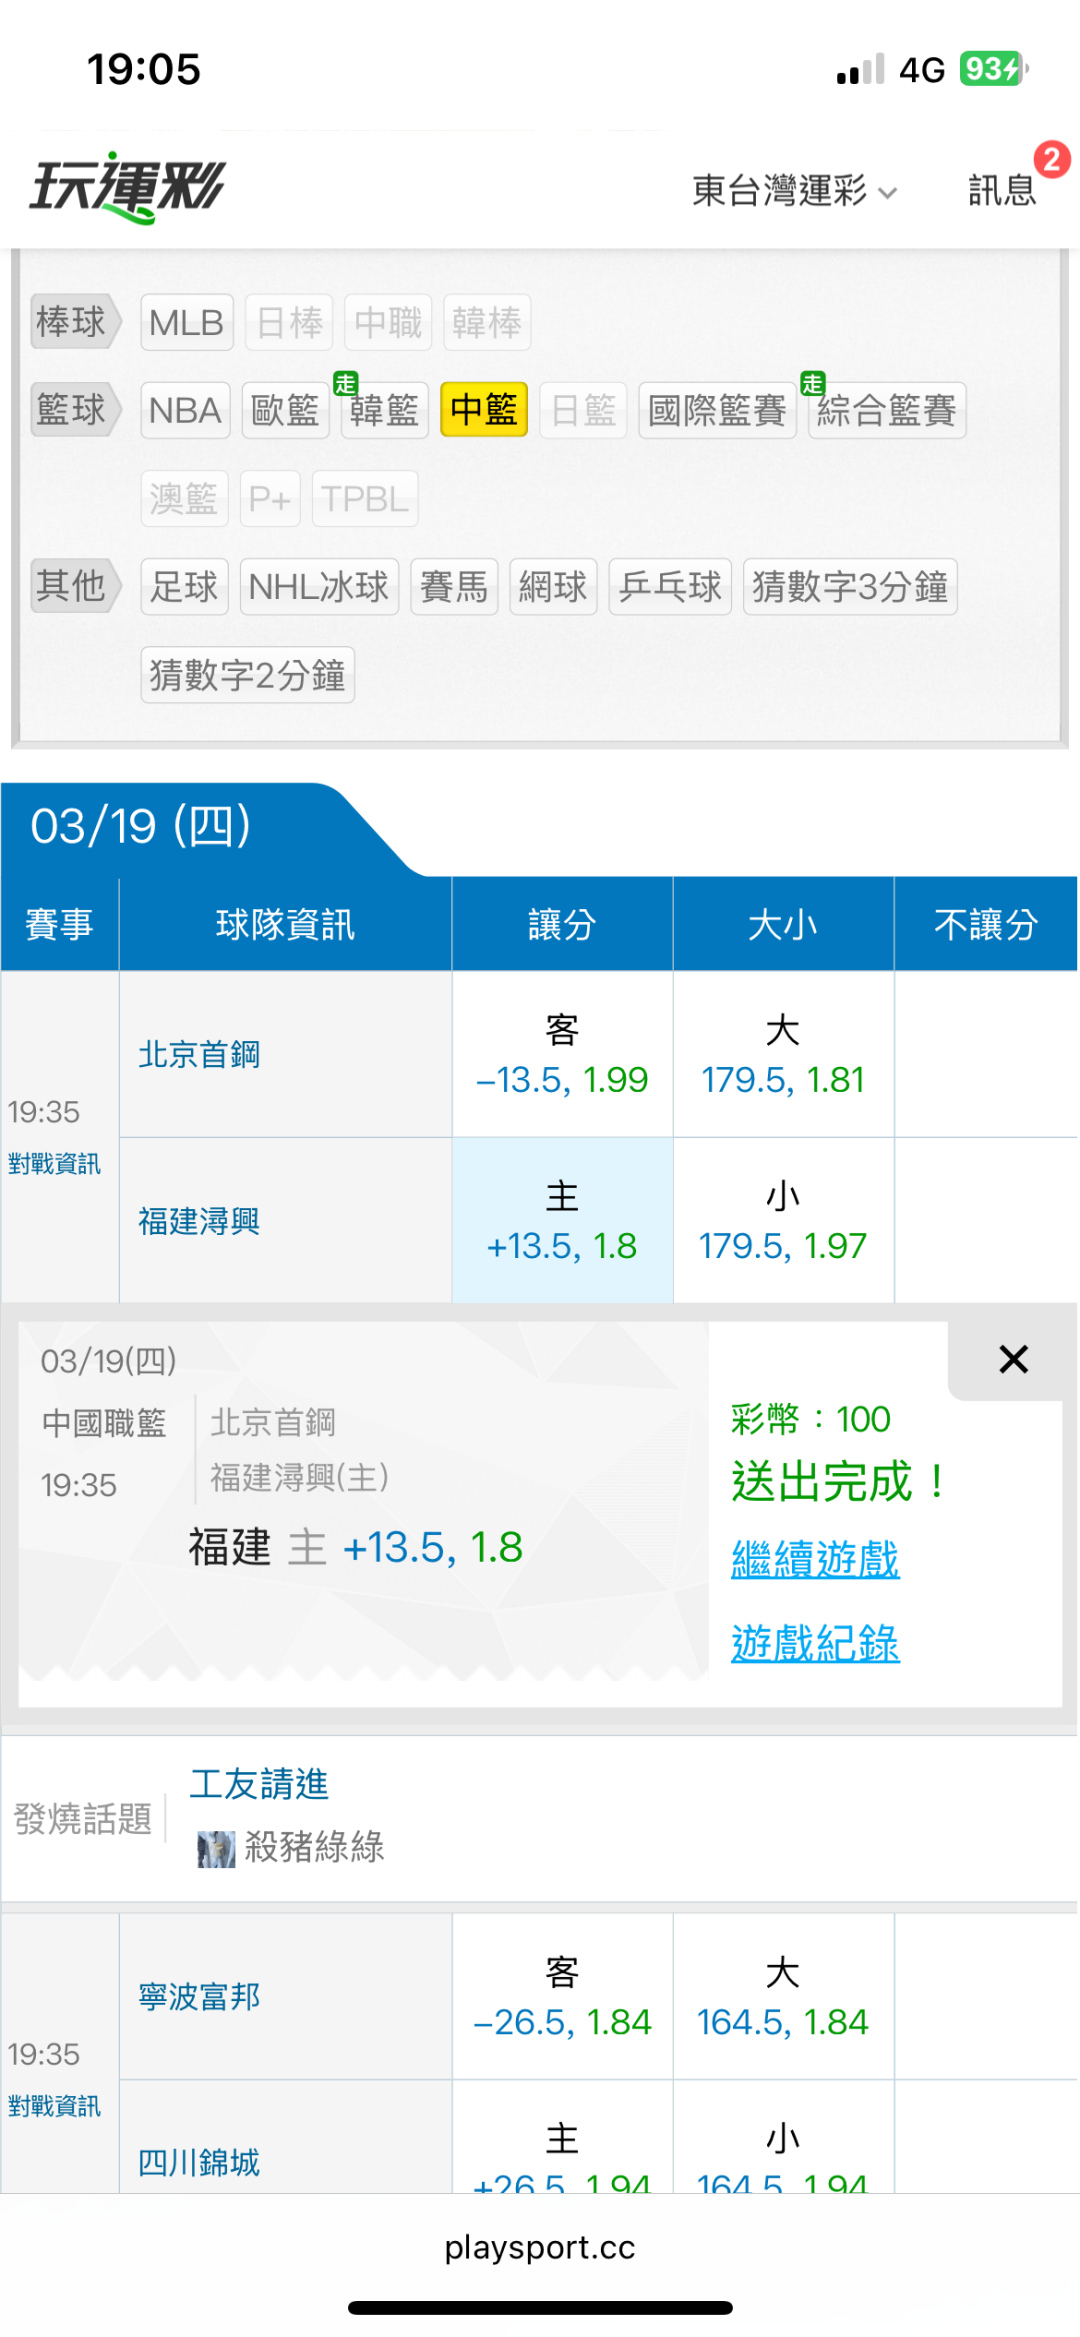Open 北京首鋼 team info

click(x=199, y=1054)
